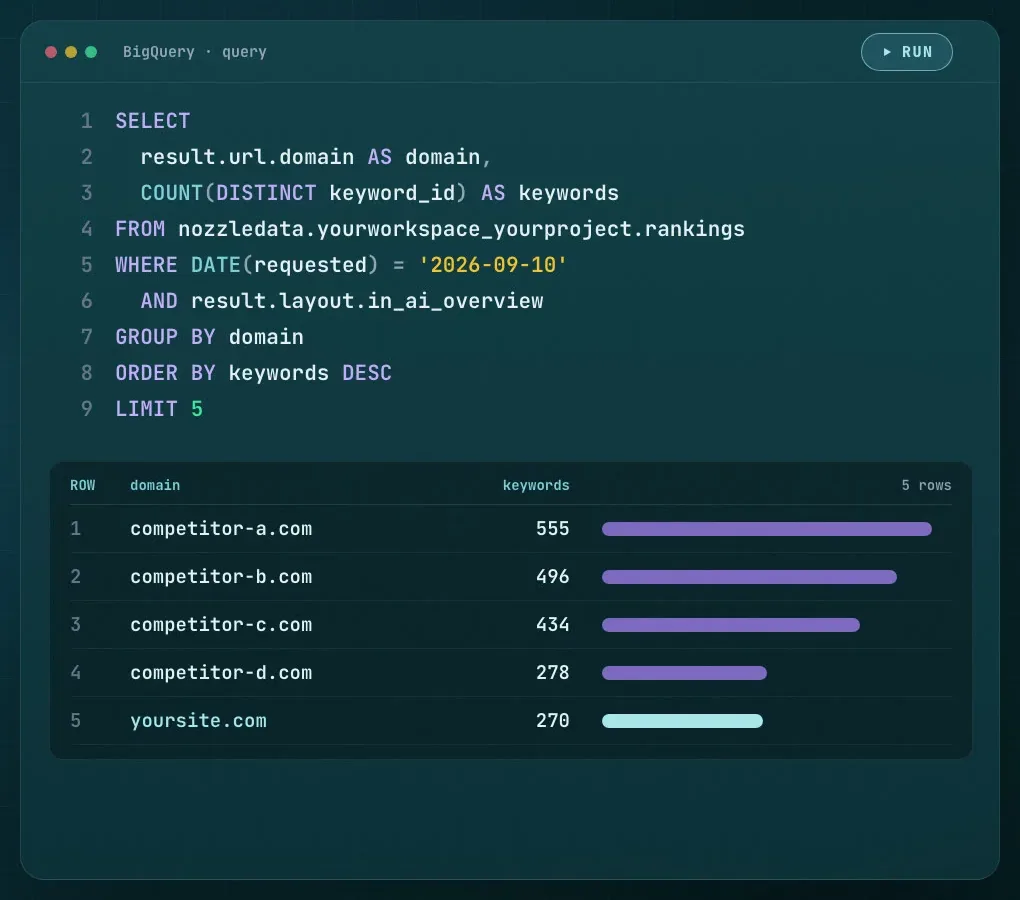Click the SELECT keyword on line 1
The width and height of the screenshot is (1020, 900).
point(153,121)
